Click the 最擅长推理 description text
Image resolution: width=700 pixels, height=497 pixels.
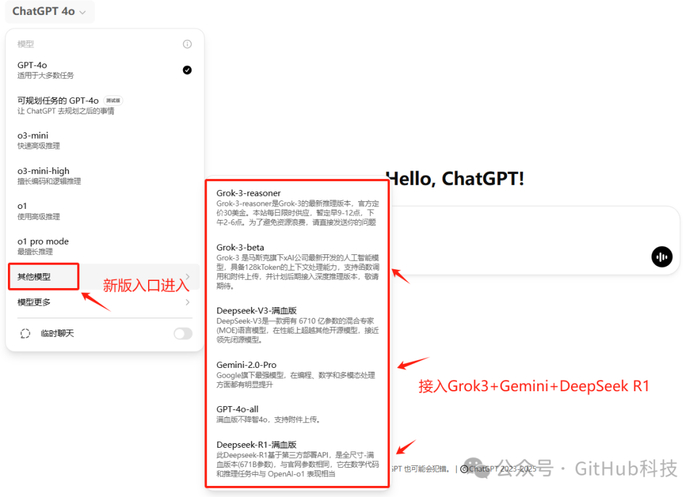coord(35,252)
